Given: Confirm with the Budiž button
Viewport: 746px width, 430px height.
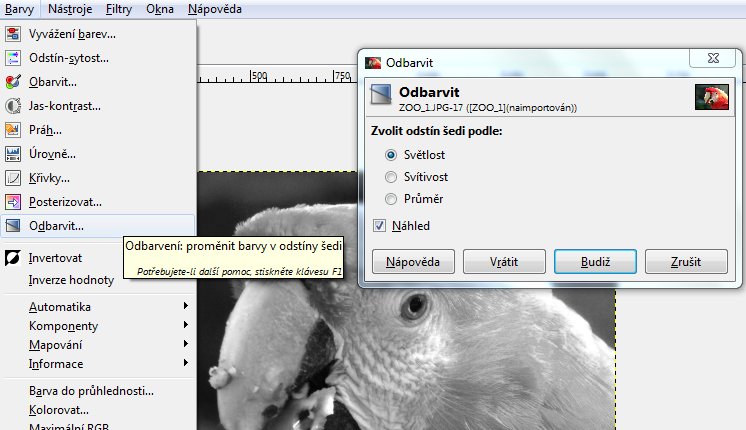Looking at the screenshot, I should [595, 262].
